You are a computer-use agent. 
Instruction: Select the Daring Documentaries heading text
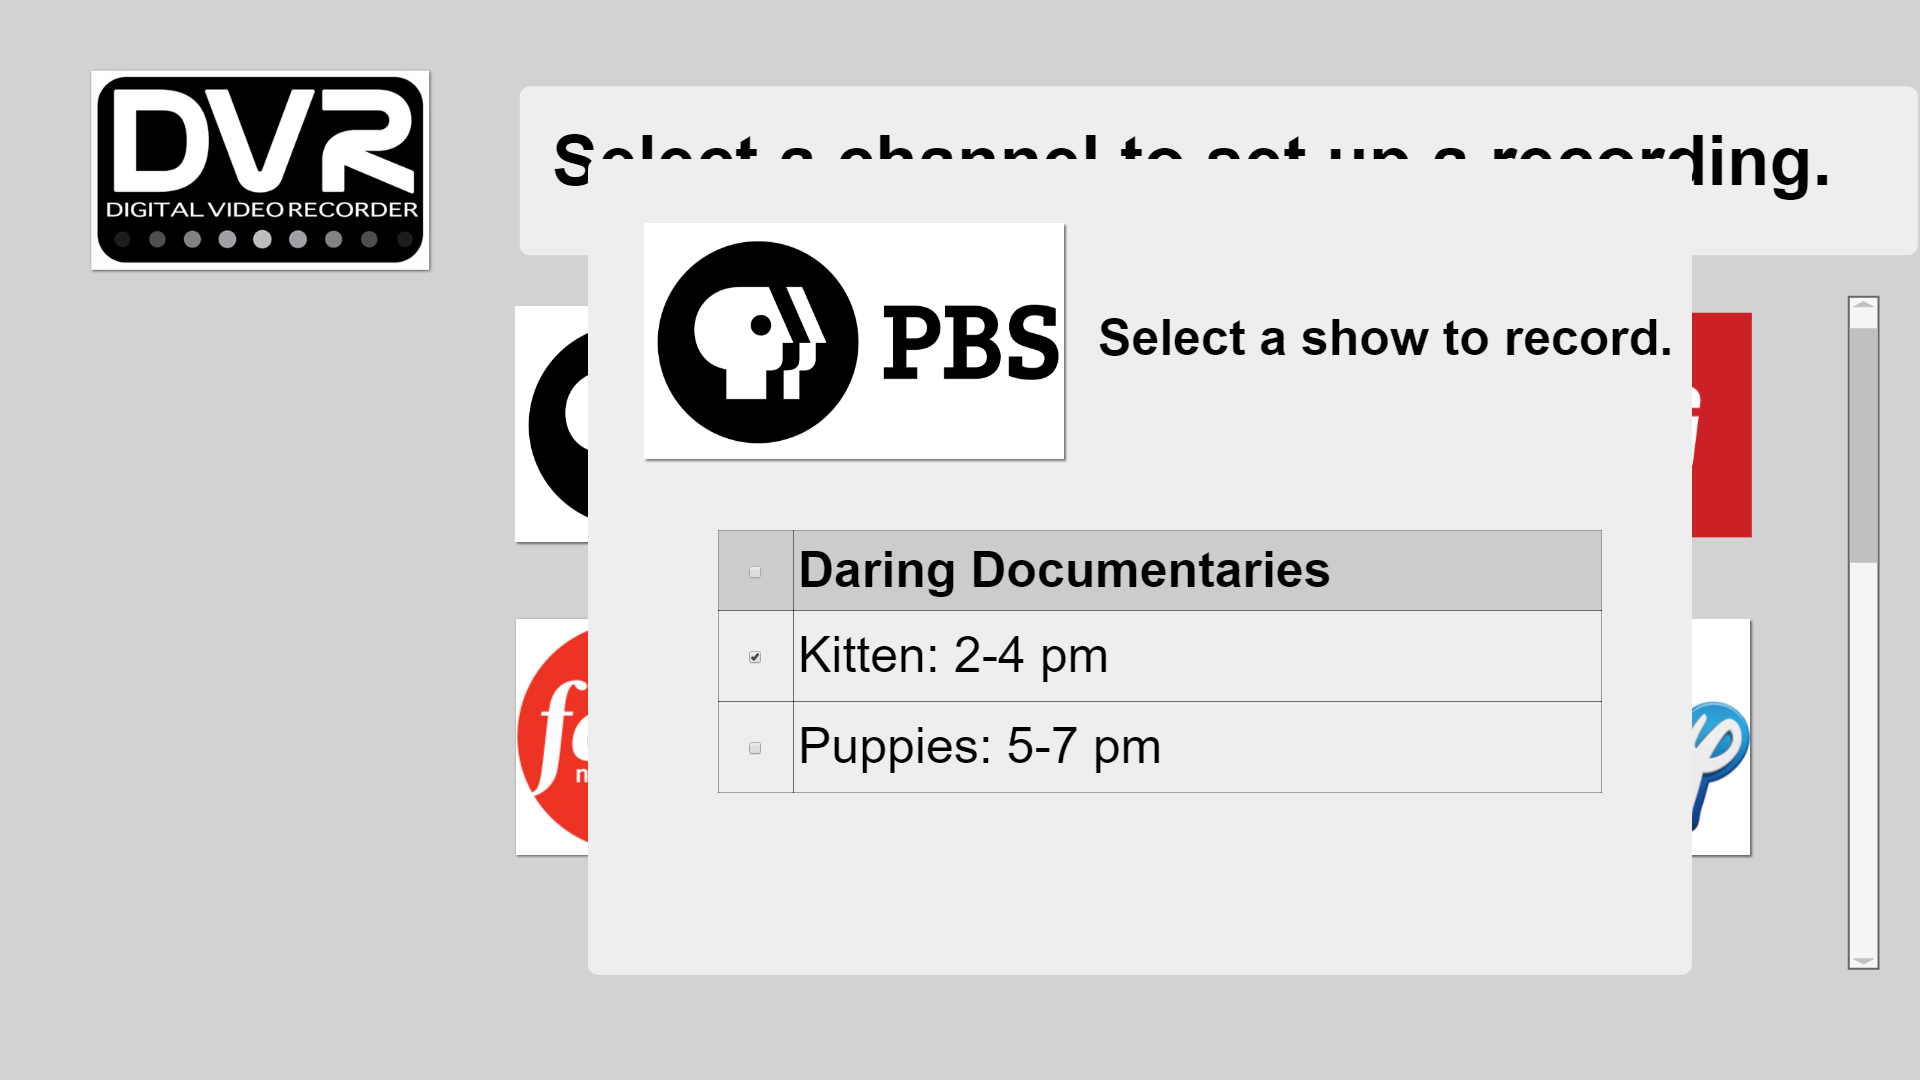[x=1064, y=570]
